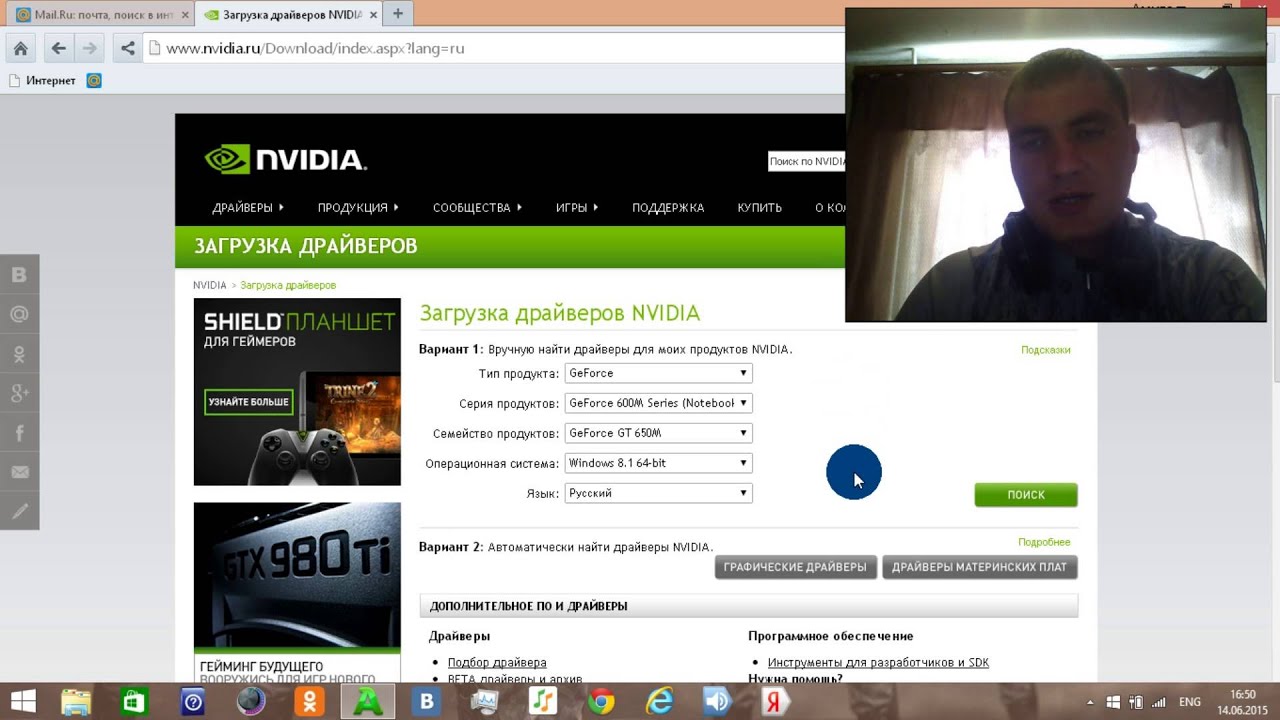This screenshot has width=1280, height=720.
Task: Share via Facebook sidebar icon
Action: [x=19, y=433]
